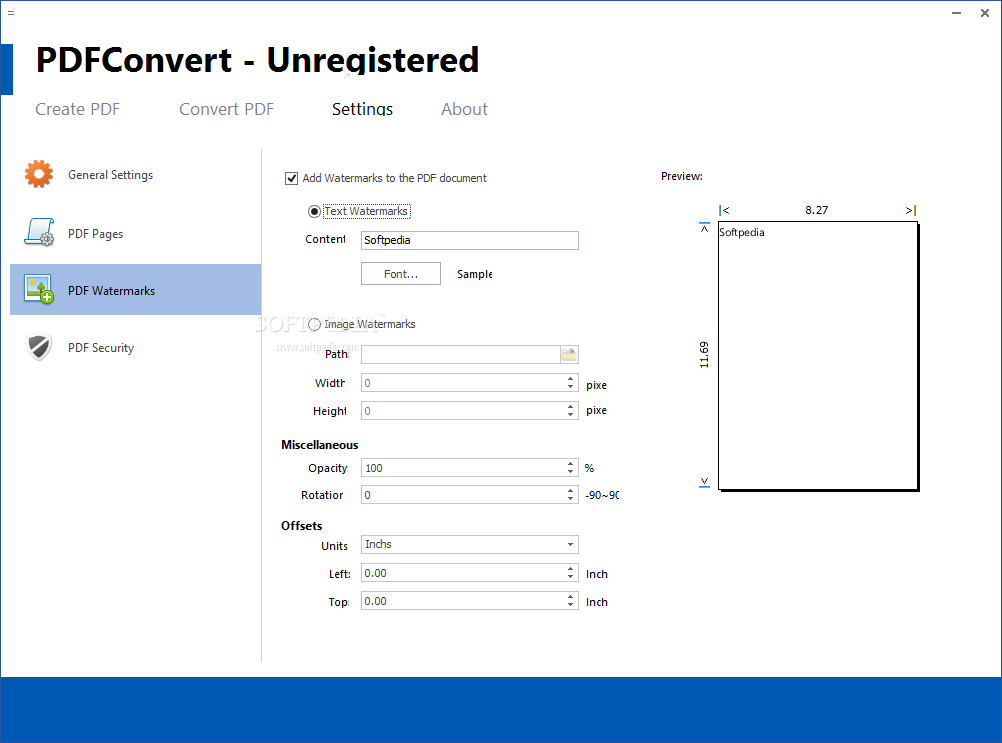This screenshot has height=743, width=1002.
Task: Click the up arrow above the preview
Action: pyautogui.click(x=704, y=227)
